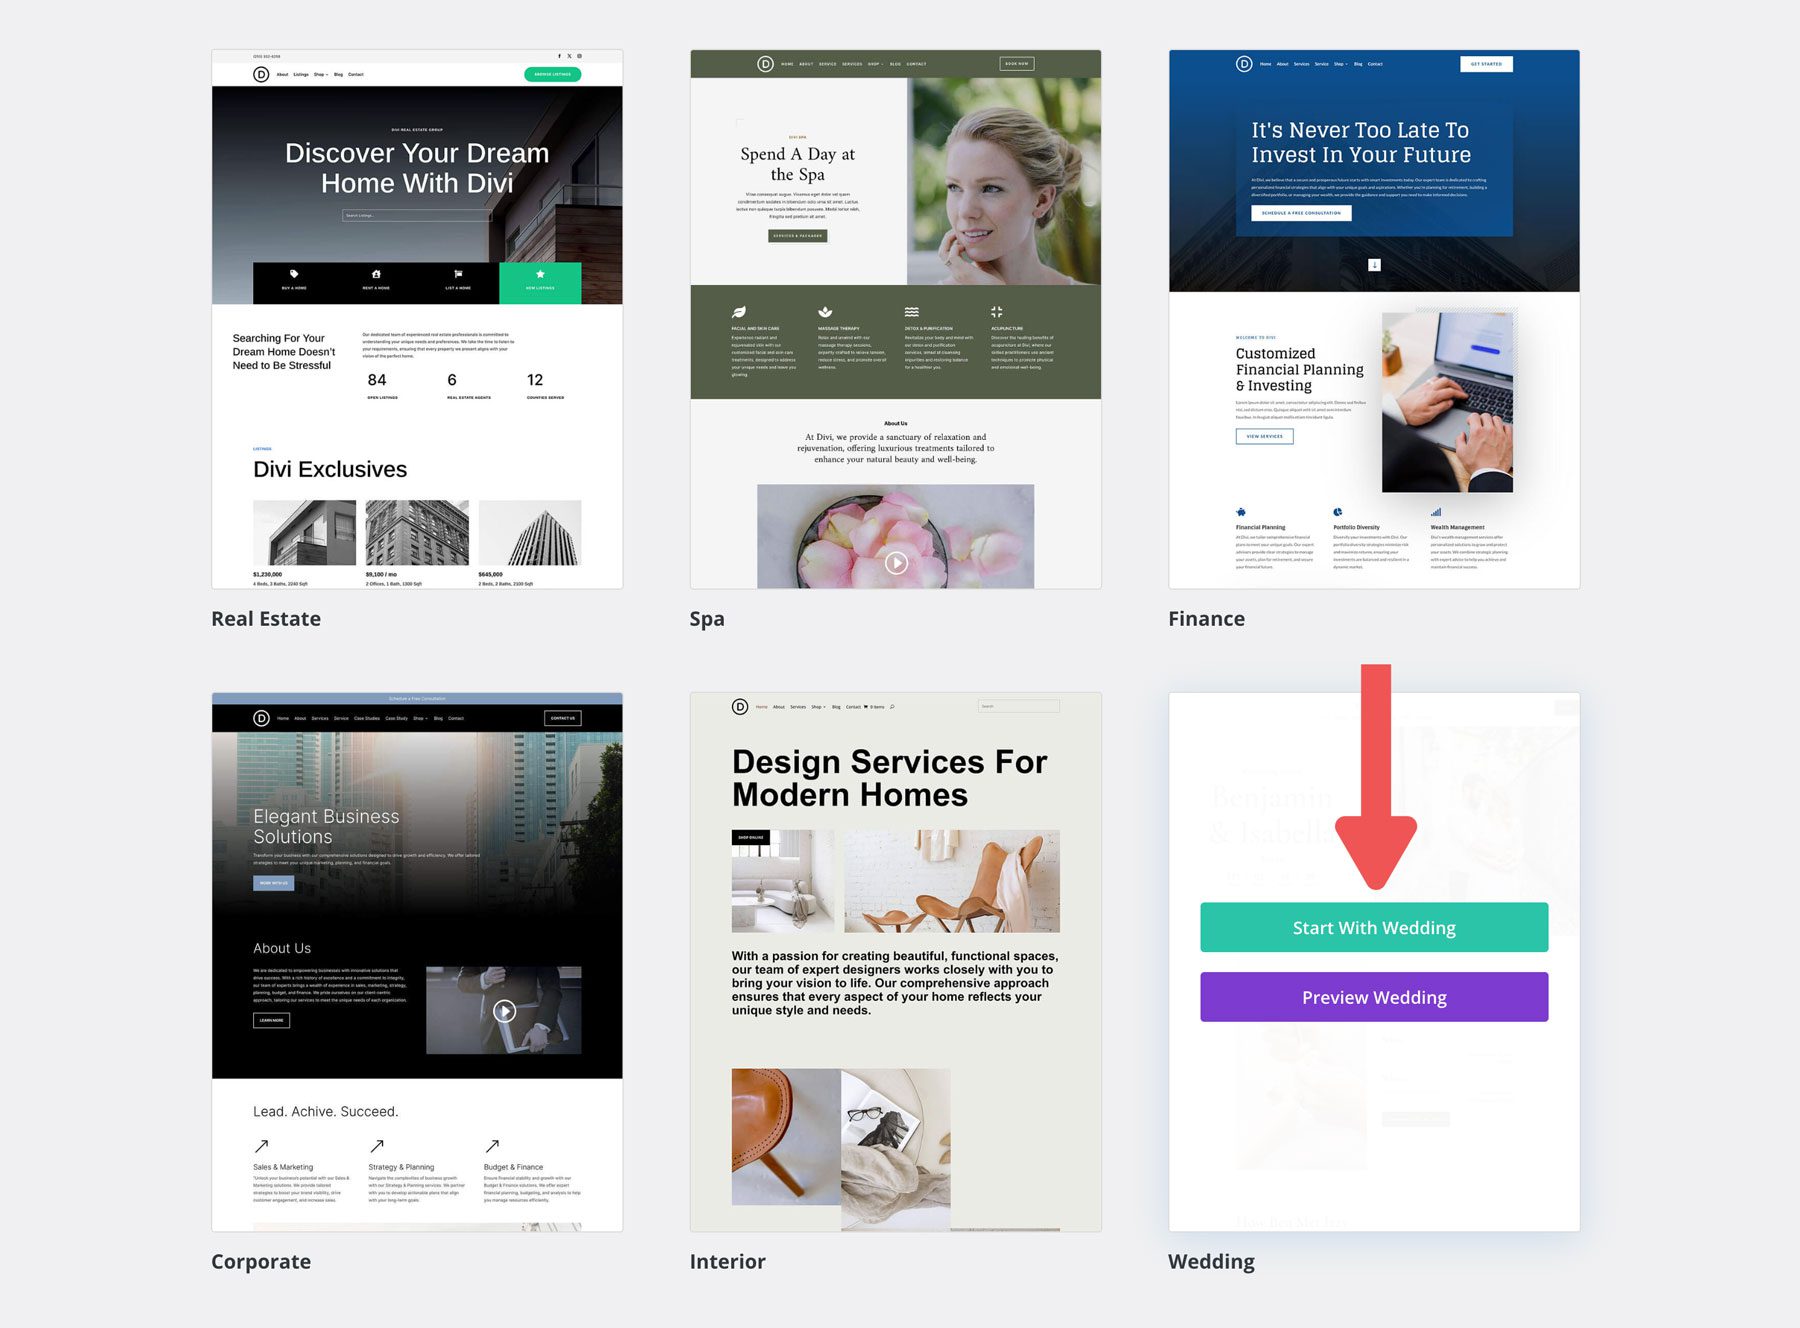The height and width of the screenshot is (1328, 1800).
Task: Click the flower icon for Massage Therapy
Action: (825, 311)
